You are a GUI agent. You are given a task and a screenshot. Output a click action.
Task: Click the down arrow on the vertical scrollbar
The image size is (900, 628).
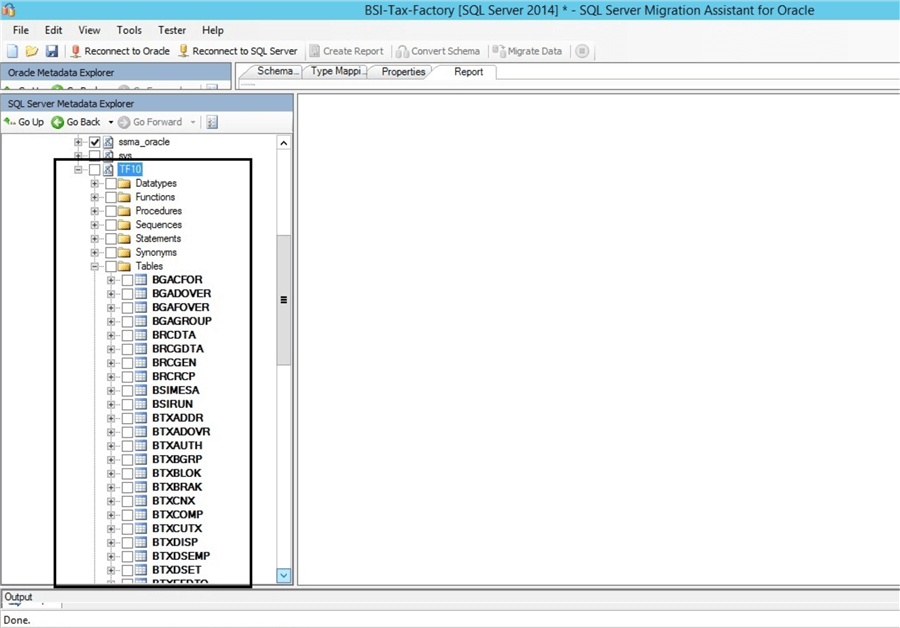pyautogui.click(x=284, y=575)
